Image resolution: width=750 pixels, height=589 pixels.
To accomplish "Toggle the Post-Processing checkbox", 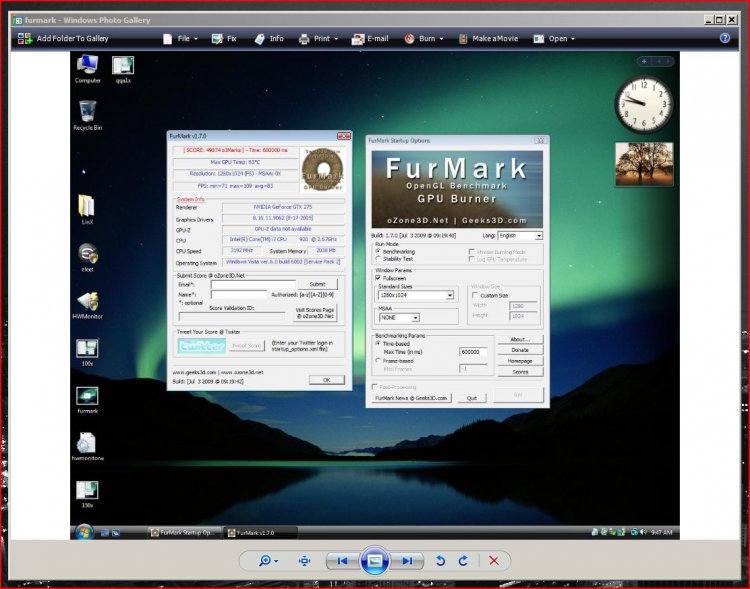I will pyautogui.click(x=375, y=387).
